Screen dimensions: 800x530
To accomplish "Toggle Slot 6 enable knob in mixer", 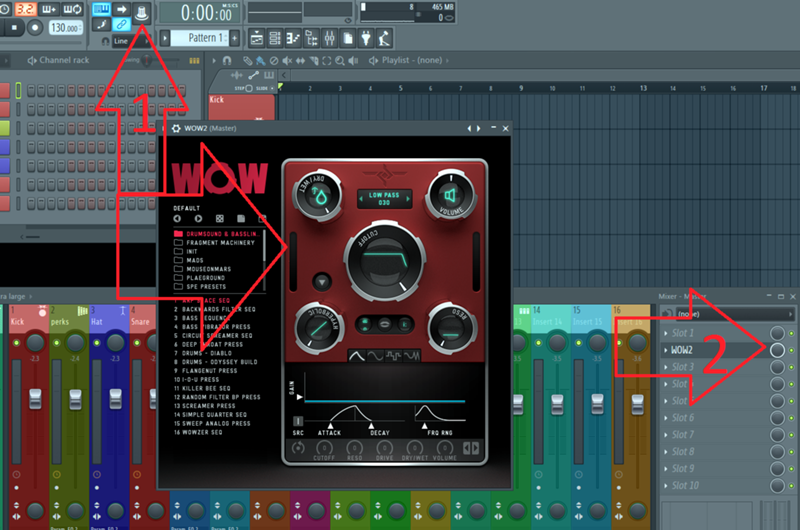I will 777,418.
